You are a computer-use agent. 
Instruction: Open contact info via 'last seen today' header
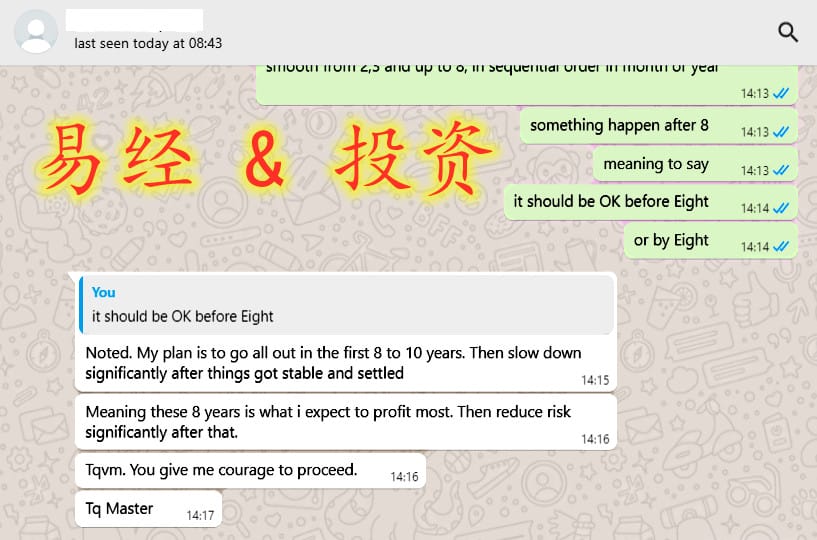click(x=148, y=43)
